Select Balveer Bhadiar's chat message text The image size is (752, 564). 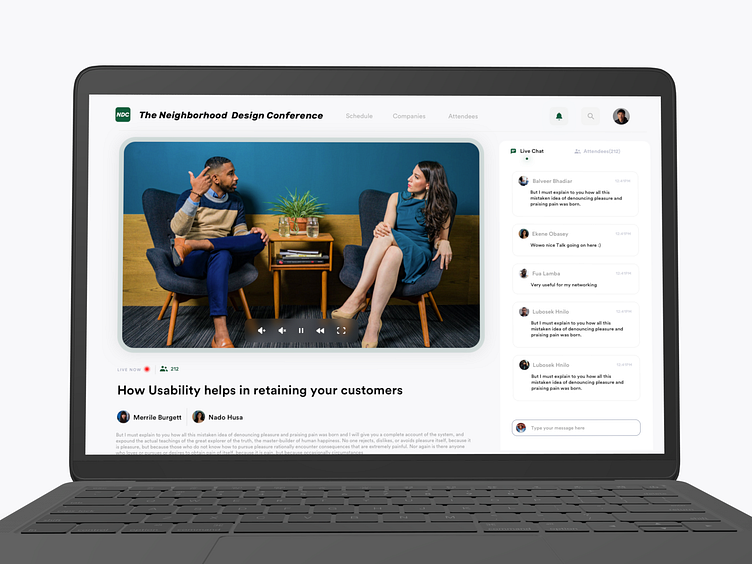[576, 198]
